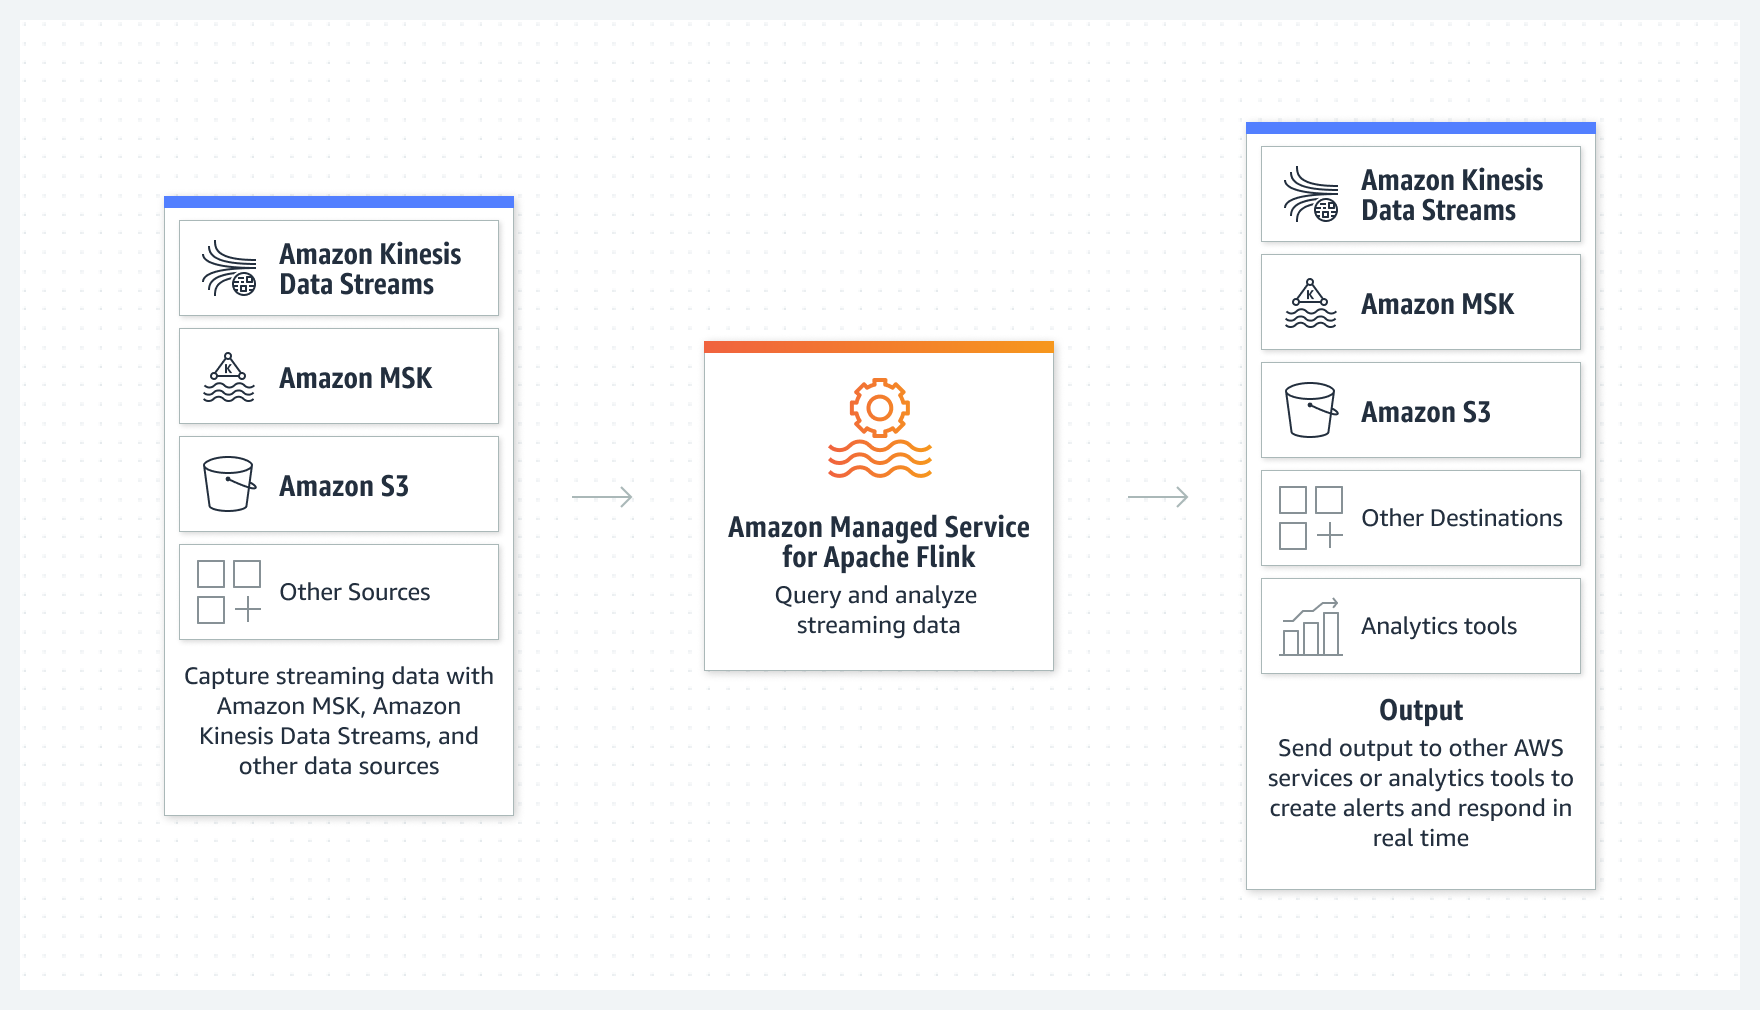The width and height of the screenshot is (1760, 1010).
Task: Click the Amazon S3 bucket icon in the sources panel
Action: click(229, 484)
